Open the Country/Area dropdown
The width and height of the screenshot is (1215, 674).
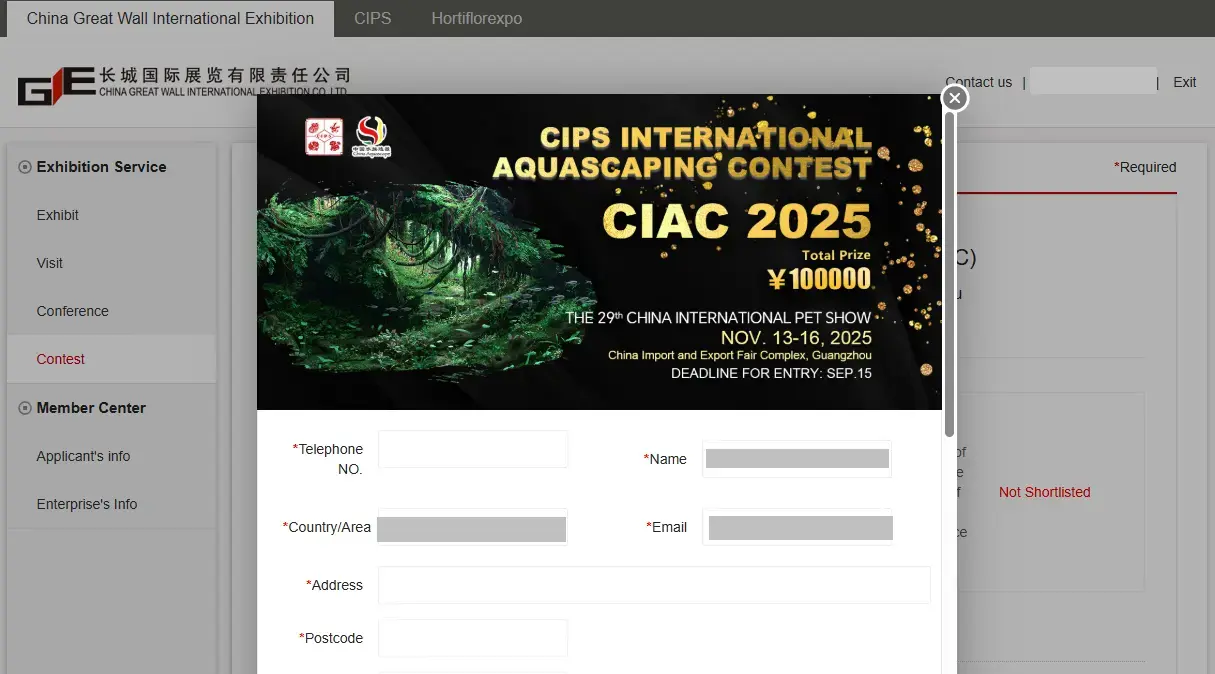[472, 528]
